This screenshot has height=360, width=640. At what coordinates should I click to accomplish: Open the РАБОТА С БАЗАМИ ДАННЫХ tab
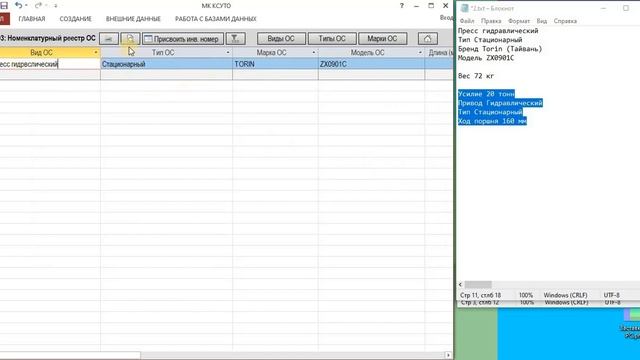(216, 19)
